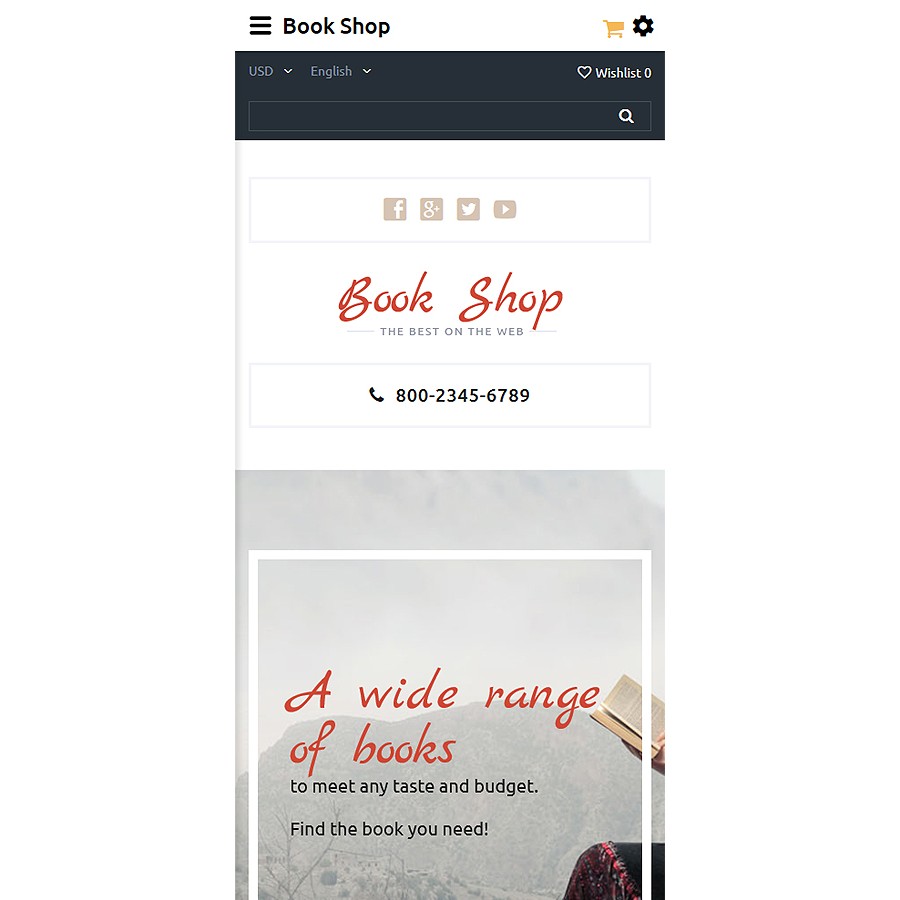The height and width of the screenshot is (900, 900).
Task: Open the shopping cart icon
Action: [x=613, y=28]
